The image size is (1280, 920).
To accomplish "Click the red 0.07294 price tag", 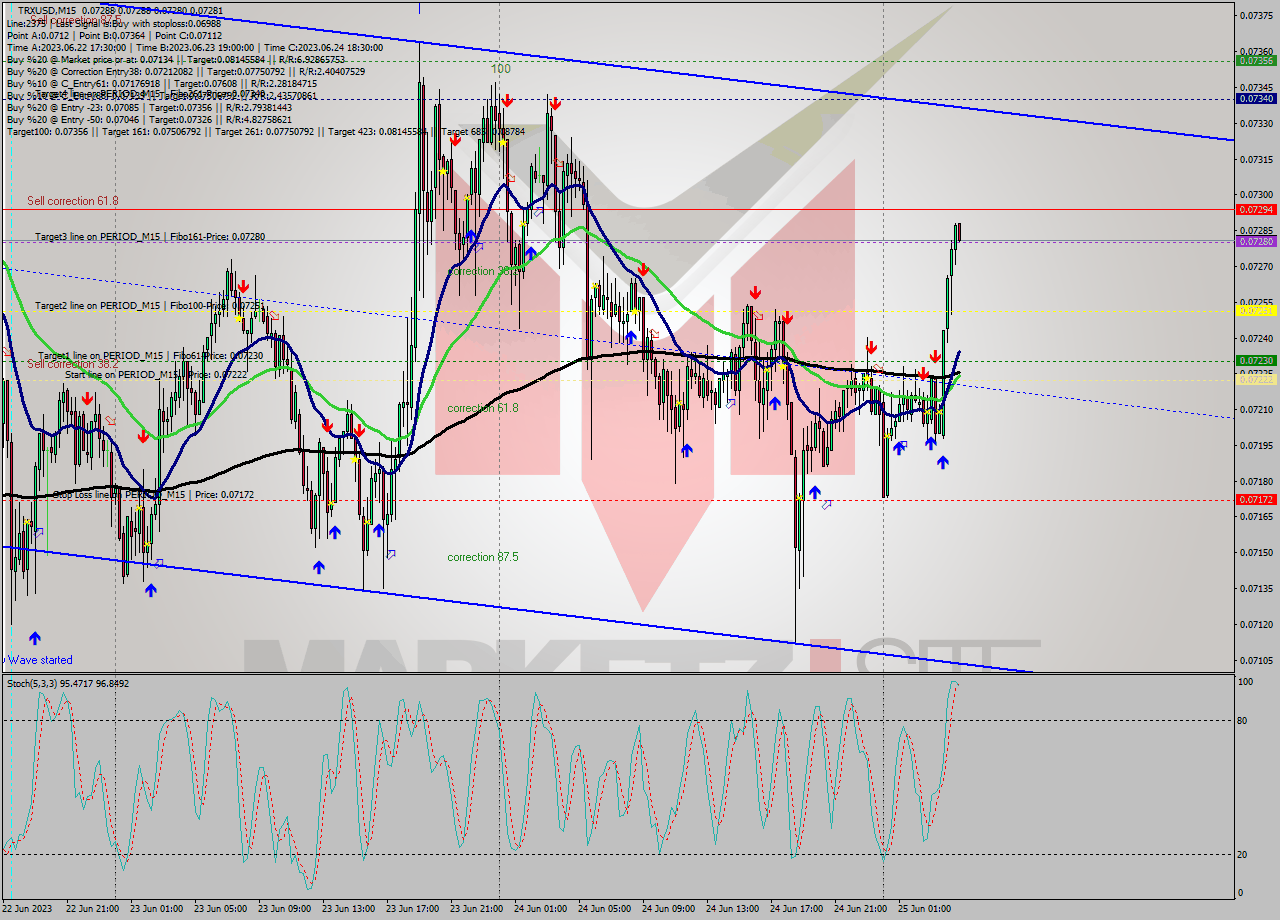I will click(1255, 210).
